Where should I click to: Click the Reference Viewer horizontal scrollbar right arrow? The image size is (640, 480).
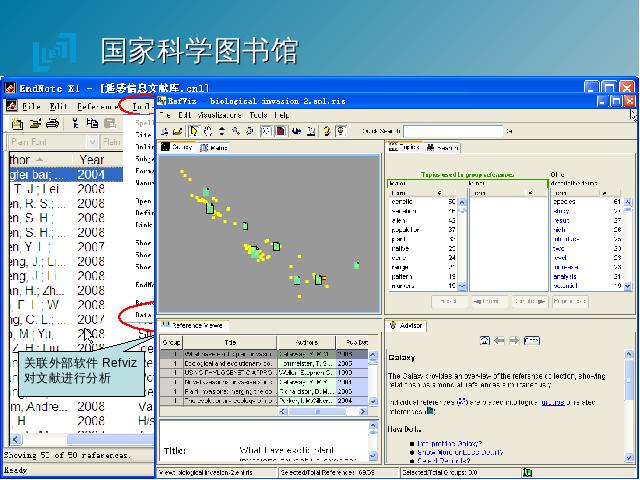tap(362, 412)
